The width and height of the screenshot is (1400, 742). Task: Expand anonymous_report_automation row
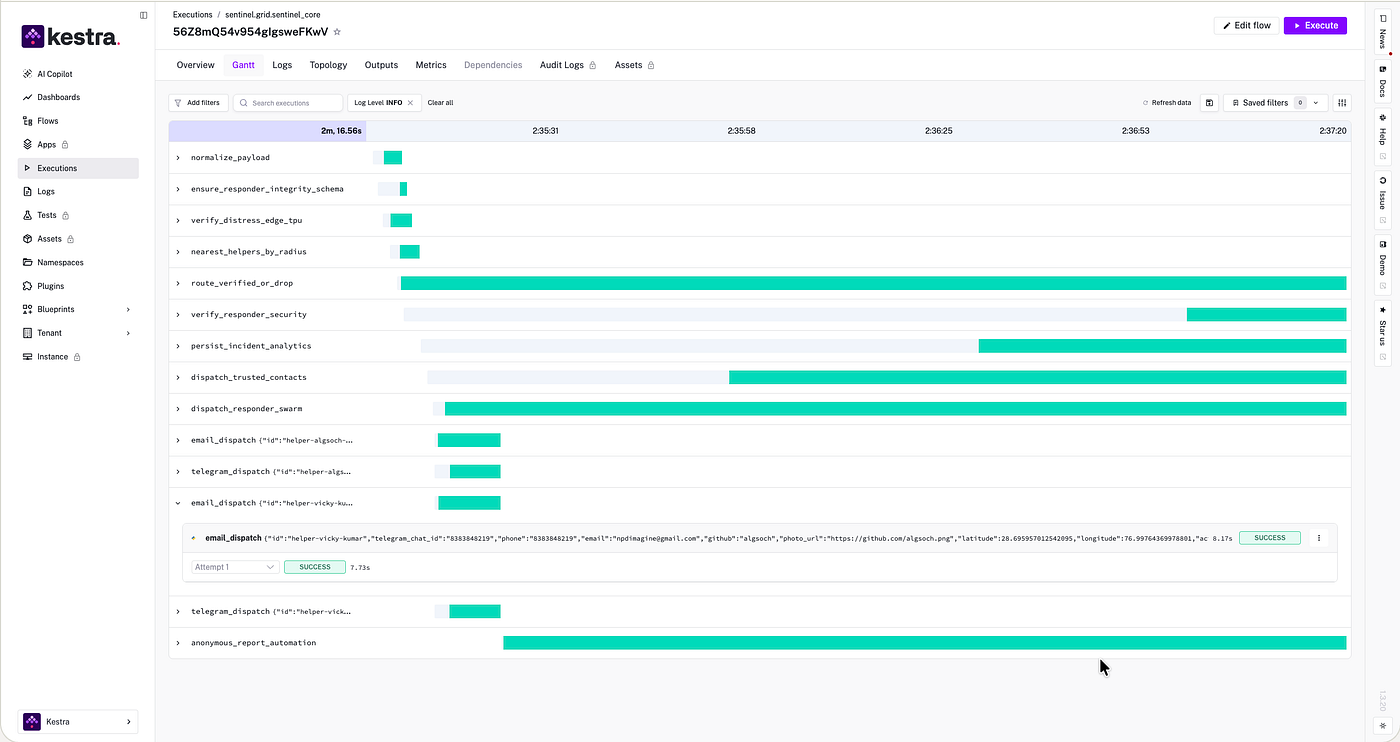pos(178,643)
